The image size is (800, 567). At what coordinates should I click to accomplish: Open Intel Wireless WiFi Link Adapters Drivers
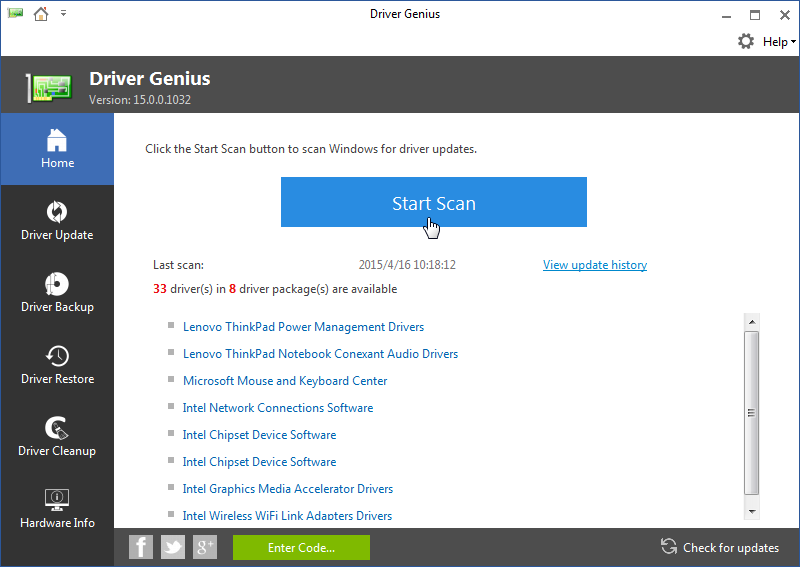(287, 515)
